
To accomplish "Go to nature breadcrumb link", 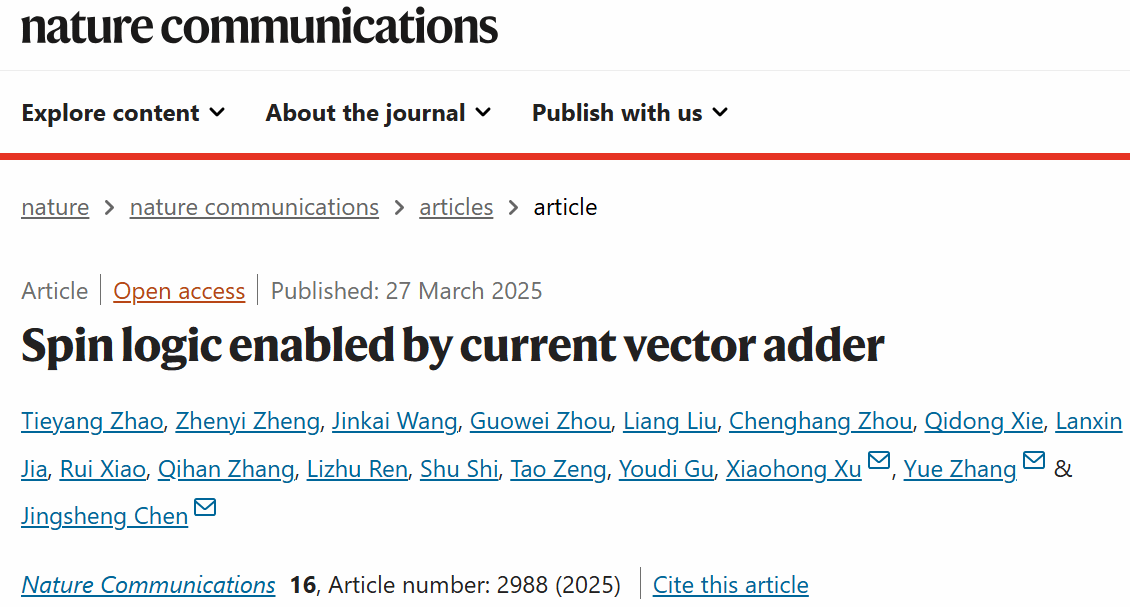I will click(55, 207).
